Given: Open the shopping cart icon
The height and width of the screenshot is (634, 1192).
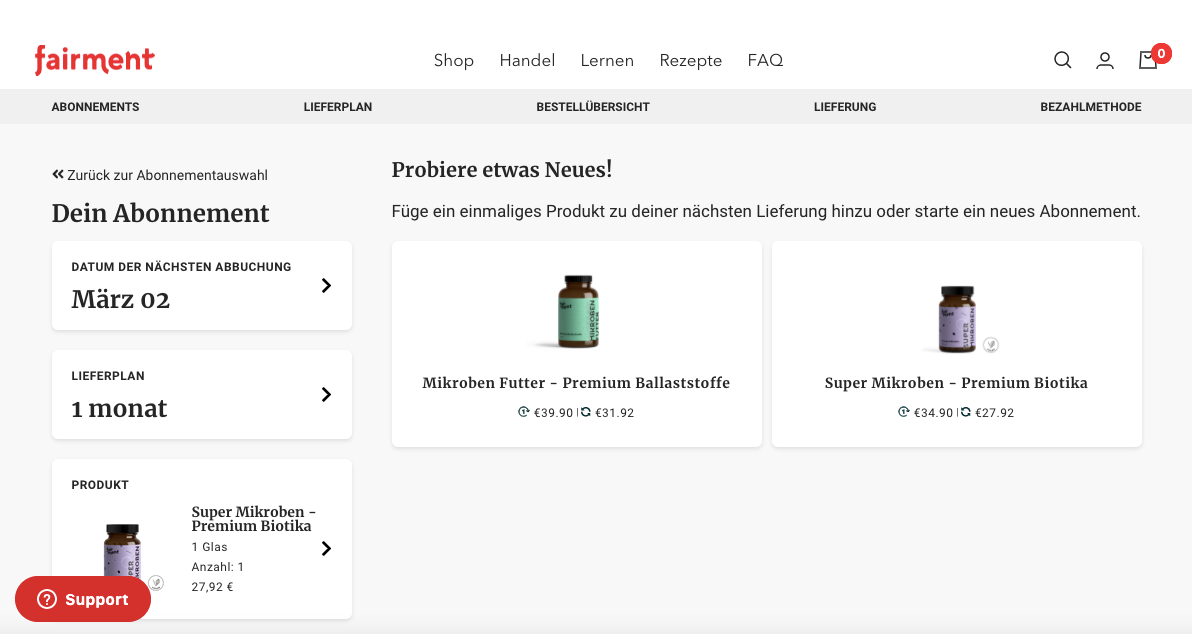Looking at the screenshot, I should (1148, 60).
